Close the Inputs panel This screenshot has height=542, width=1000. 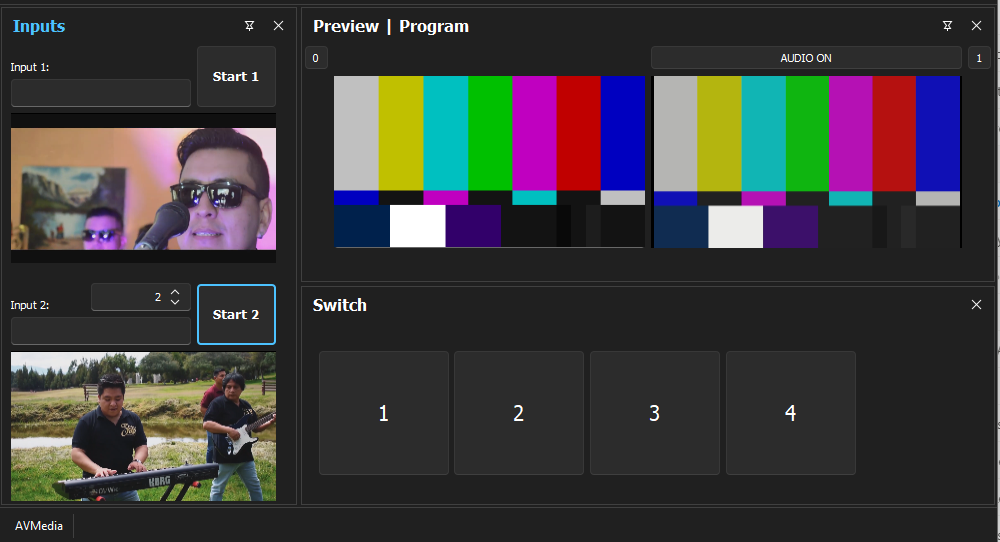[278, 26]
